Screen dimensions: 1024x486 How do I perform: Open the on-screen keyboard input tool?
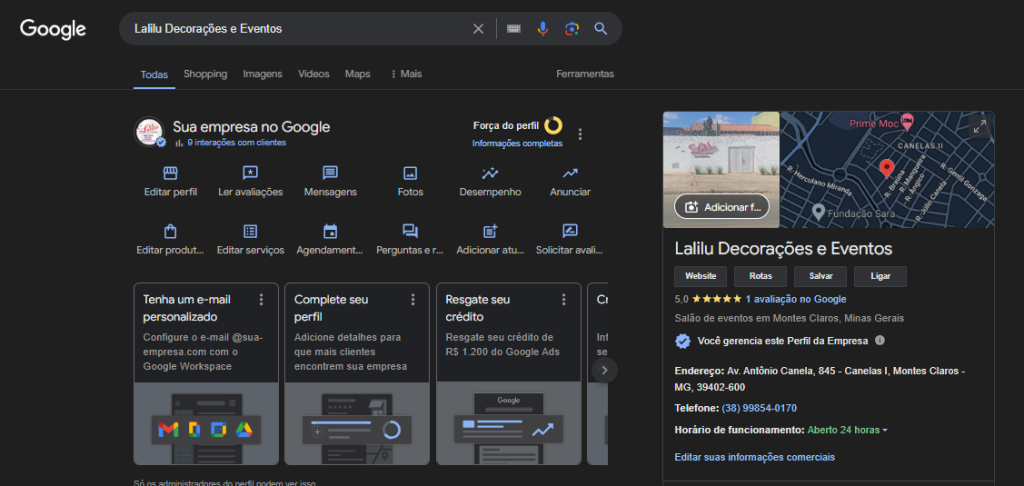click(x=514, y=29)
